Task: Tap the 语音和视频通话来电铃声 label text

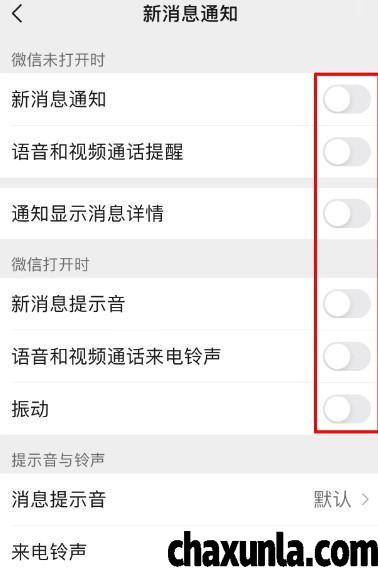Action: pyautogui.click(x=116, y=356)
